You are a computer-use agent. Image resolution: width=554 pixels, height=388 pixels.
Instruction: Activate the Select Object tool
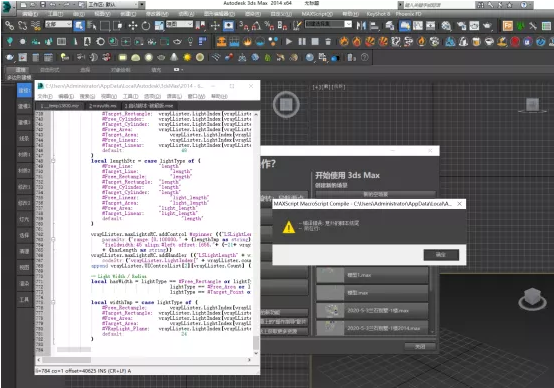79,25
